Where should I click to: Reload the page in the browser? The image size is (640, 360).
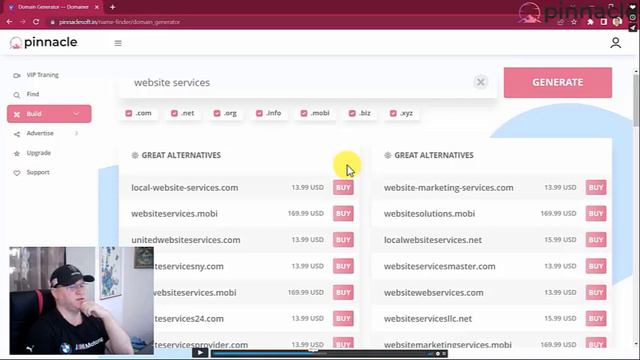coord(36,22)
